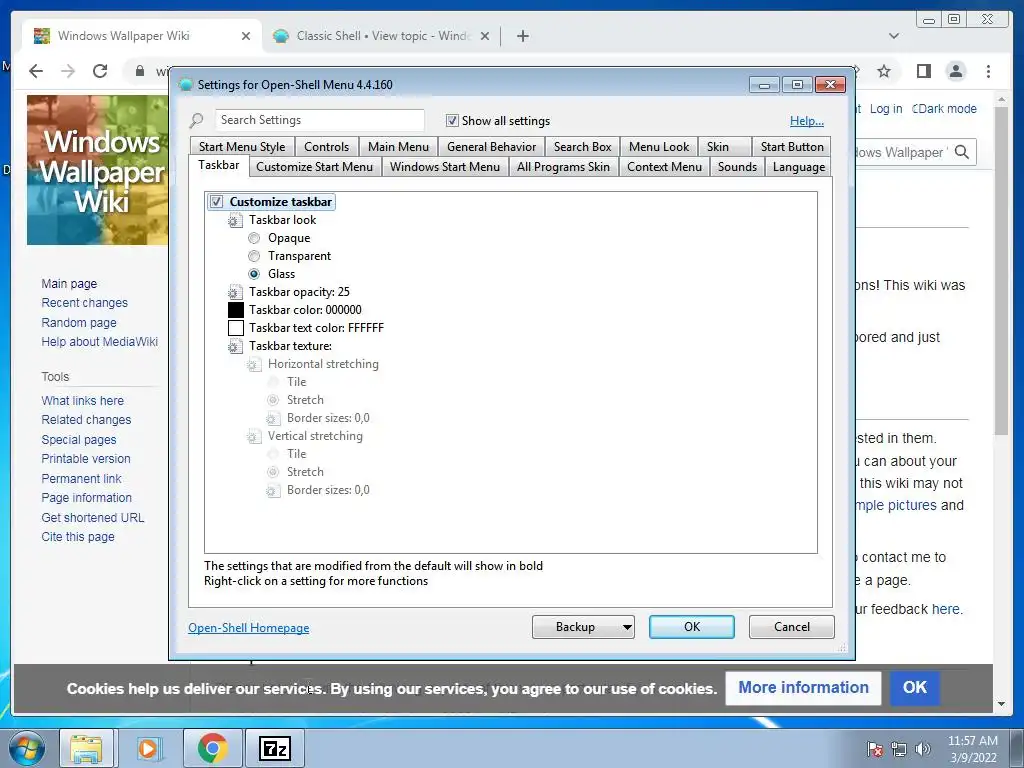The image size is (1024, 768).
Task: Open Chrome profile avatar
Action: 956,71
